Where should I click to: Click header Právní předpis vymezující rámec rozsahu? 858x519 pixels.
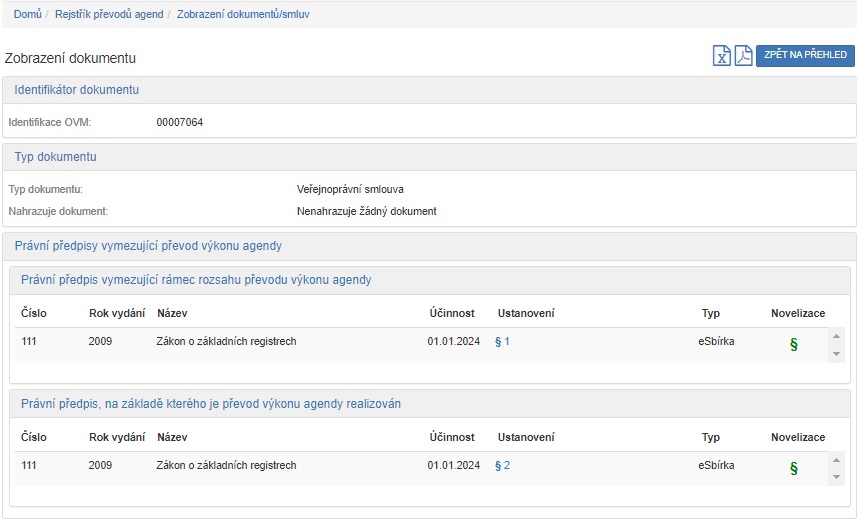tap(196, 280)
